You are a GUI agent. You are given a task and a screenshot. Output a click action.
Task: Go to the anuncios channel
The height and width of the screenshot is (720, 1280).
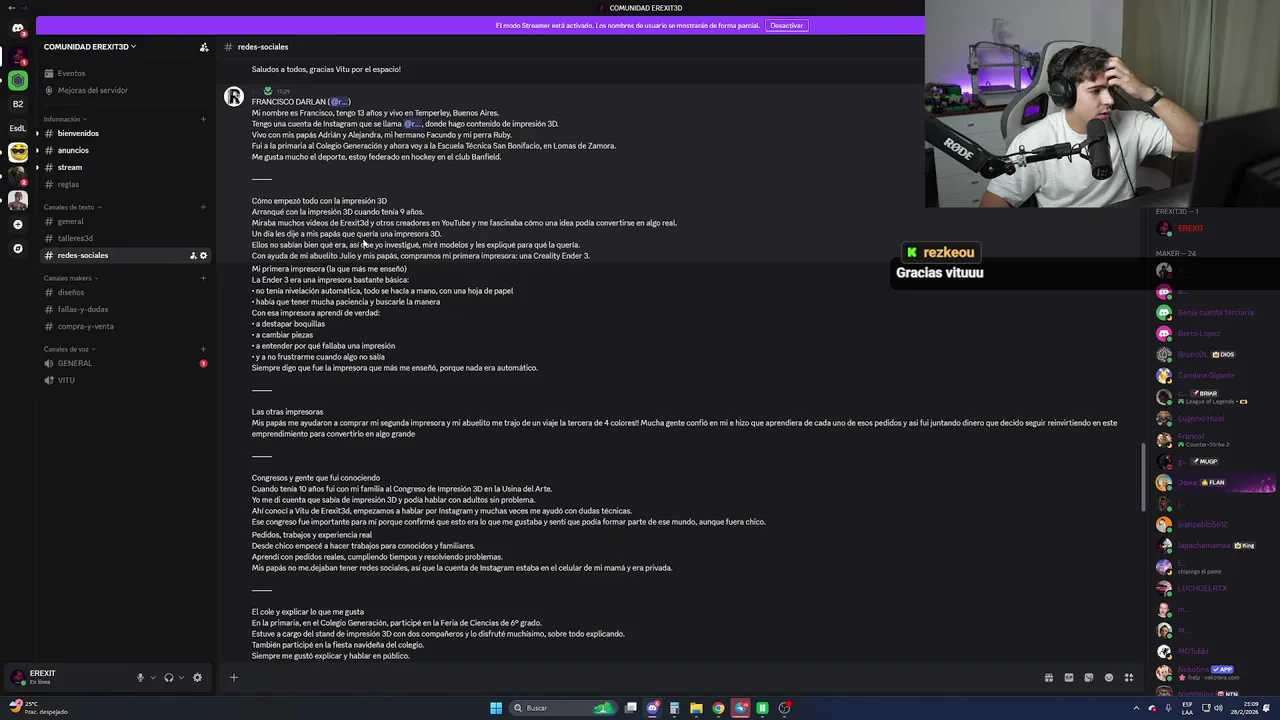[x=125, y=150]
